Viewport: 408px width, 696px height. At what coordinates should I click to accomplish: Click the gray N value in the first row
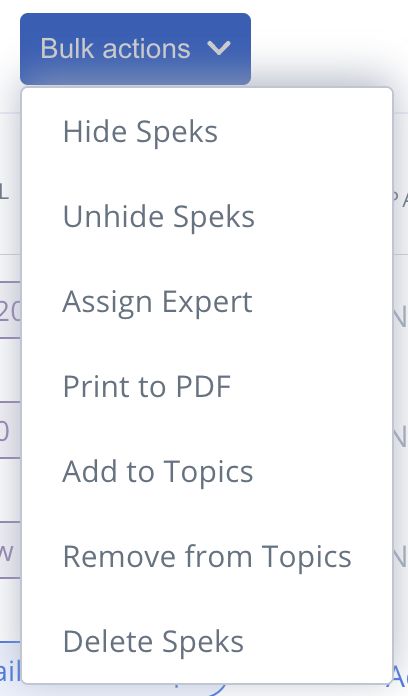click(x=400, y=316)
